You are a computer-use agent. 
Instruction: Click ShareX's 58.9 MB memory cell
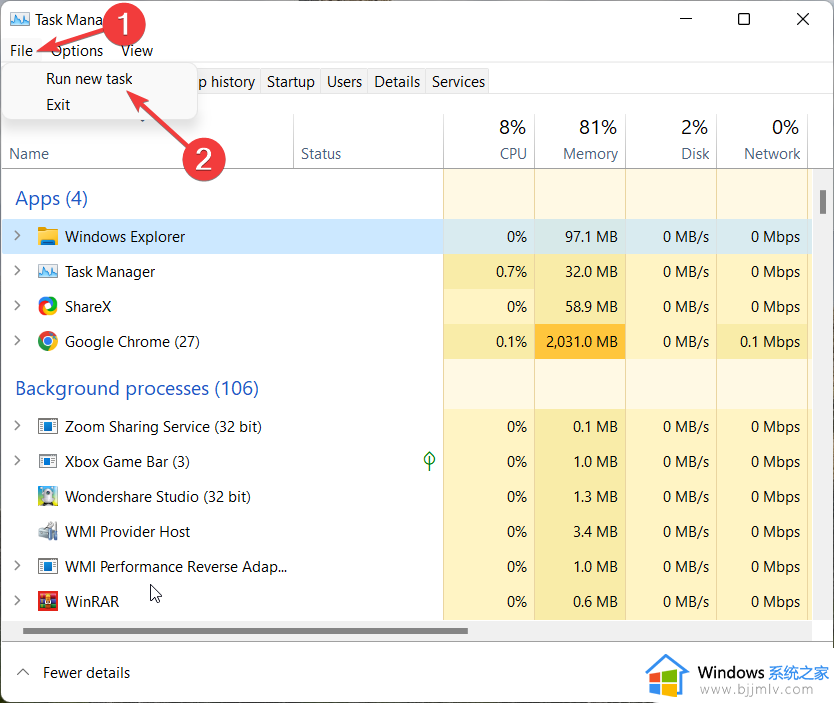tap(580, 306)
